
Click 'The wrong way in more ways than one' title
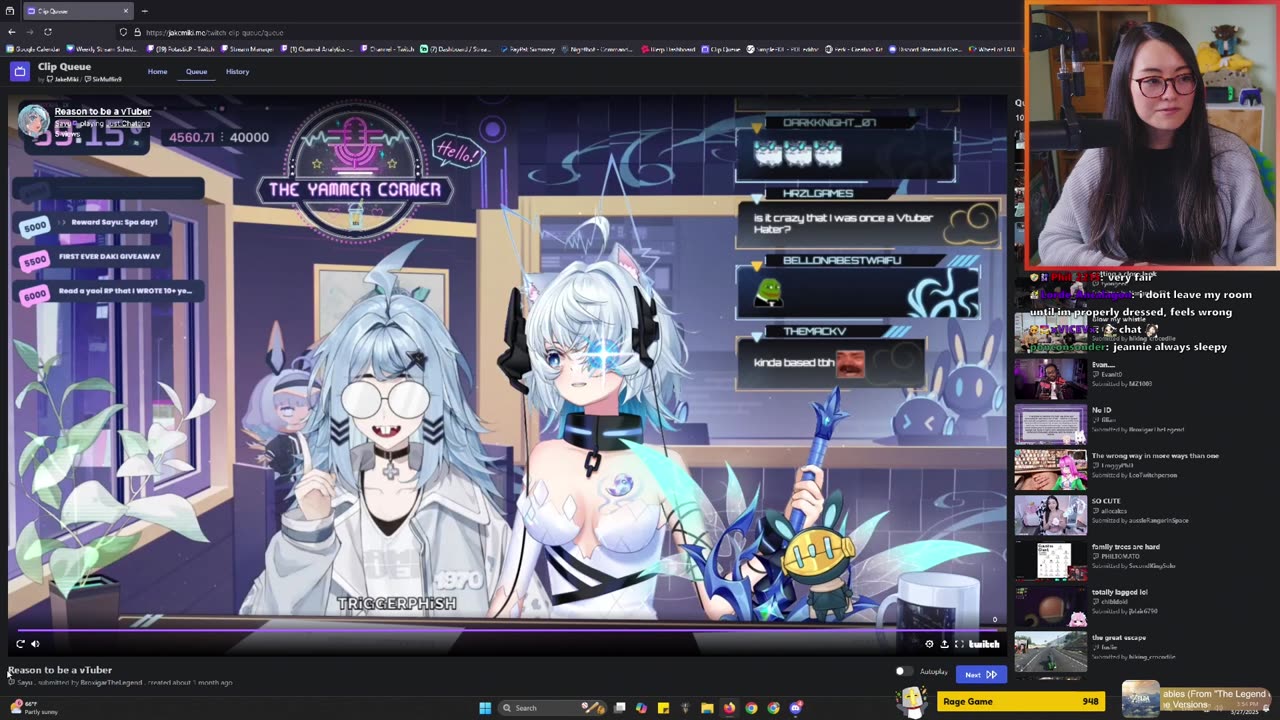pyautogui.click(x=1155, y=456)
